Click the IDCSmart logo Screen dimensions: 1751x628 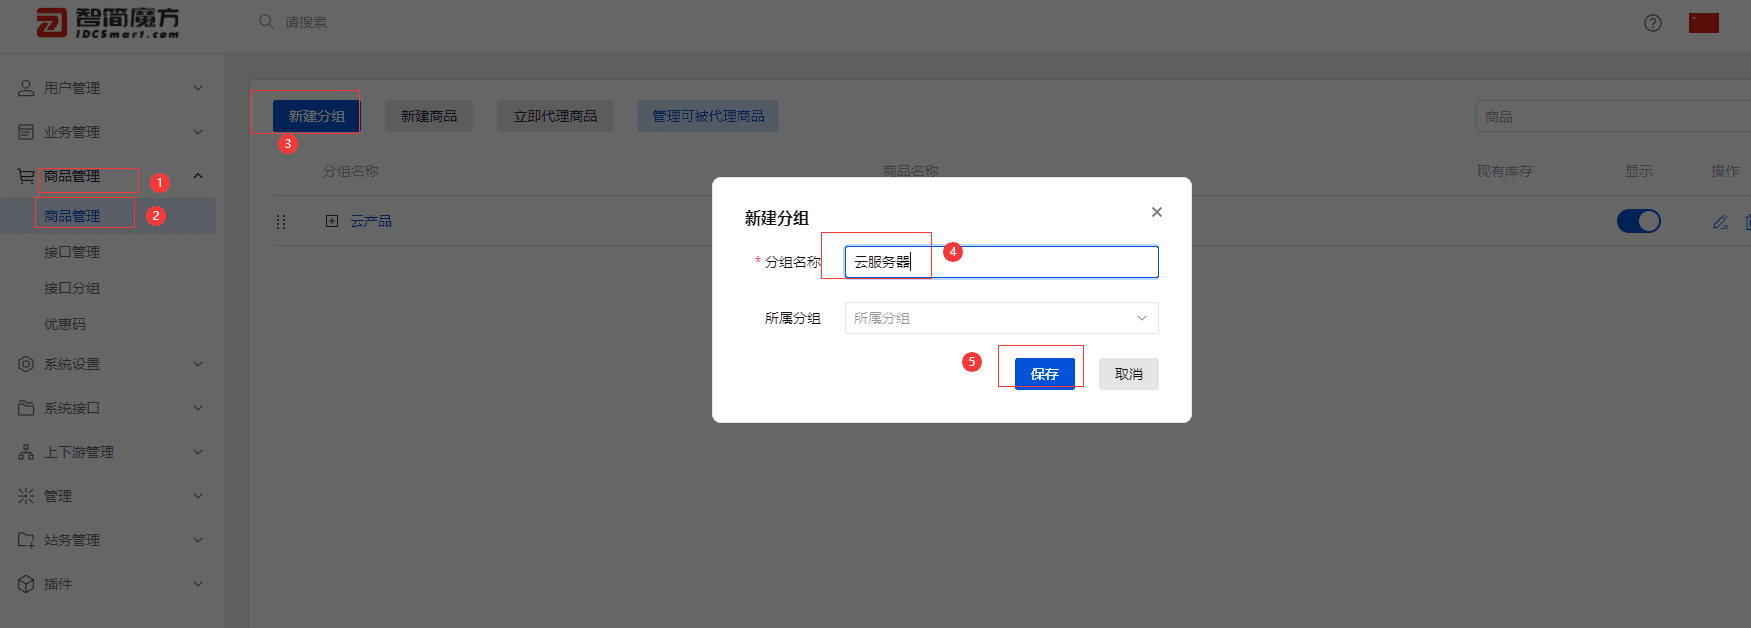108,22
